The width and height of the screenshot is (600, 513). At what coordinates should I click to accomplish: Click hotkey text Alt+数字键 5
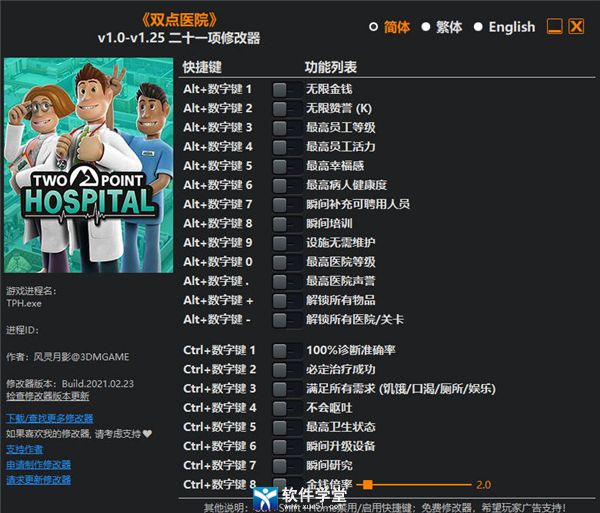217,166
